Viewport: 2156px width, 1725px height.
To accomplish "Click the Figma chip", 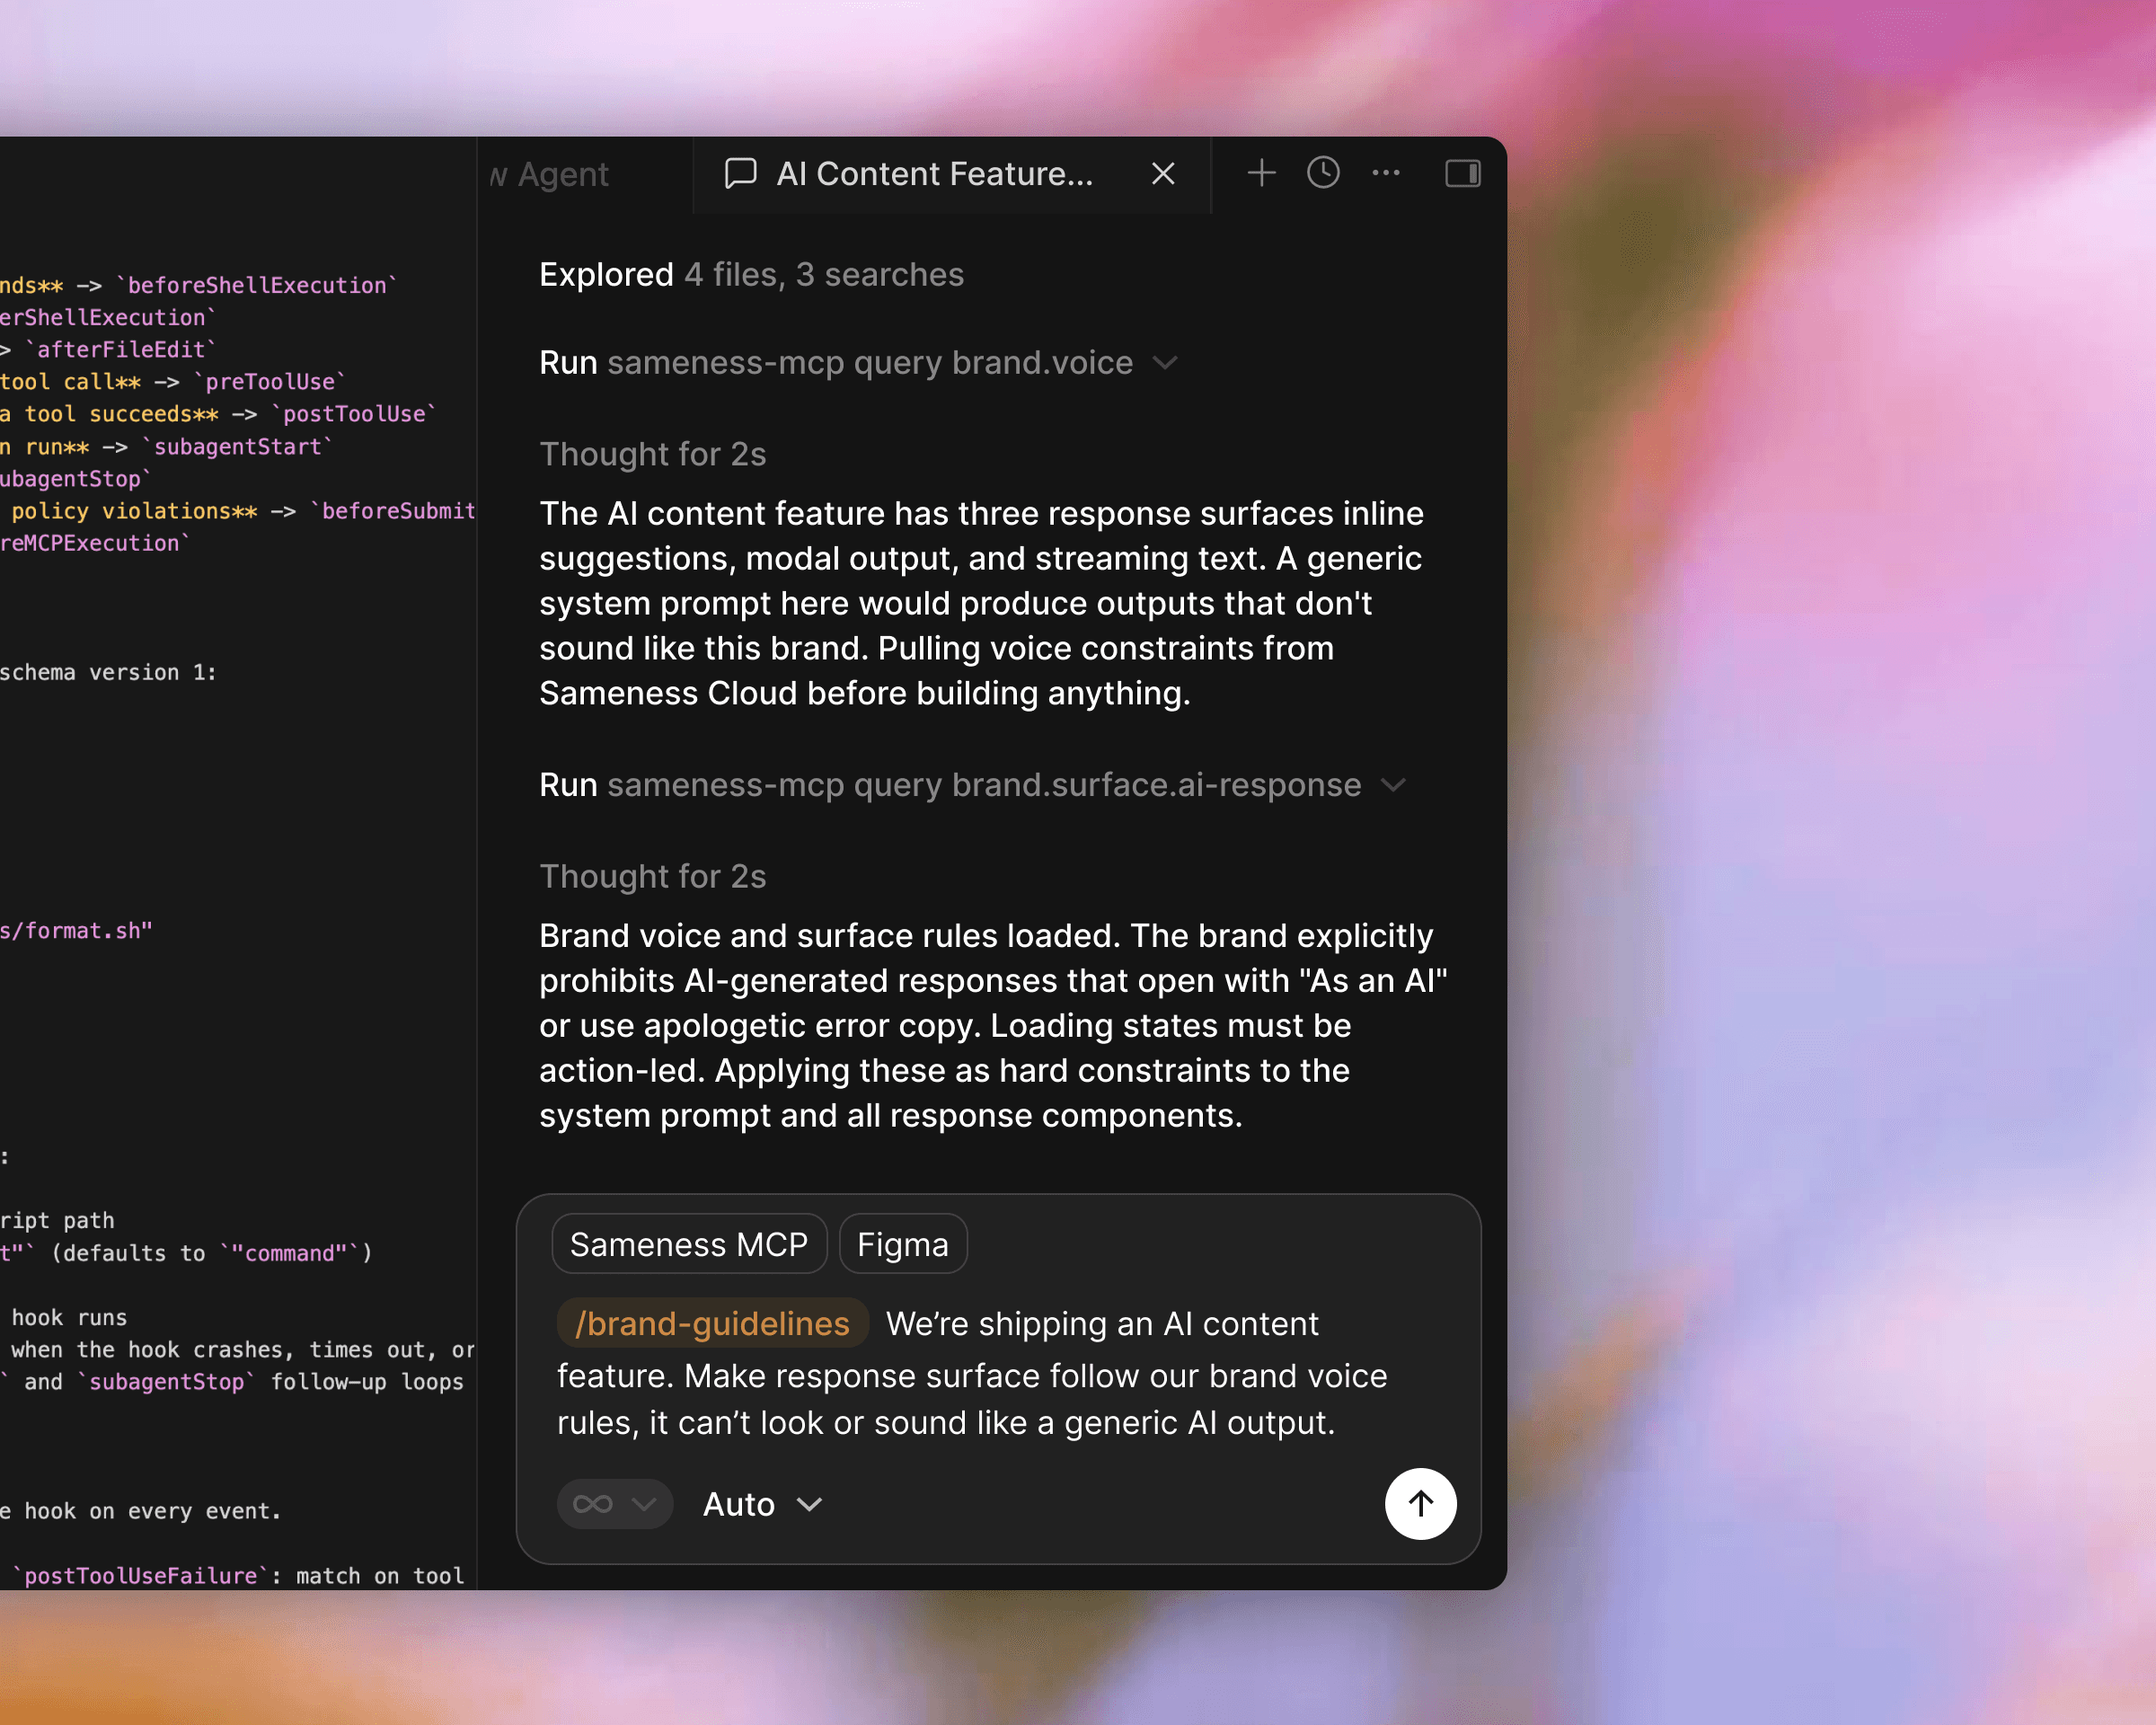I will tap(902, 1244).
